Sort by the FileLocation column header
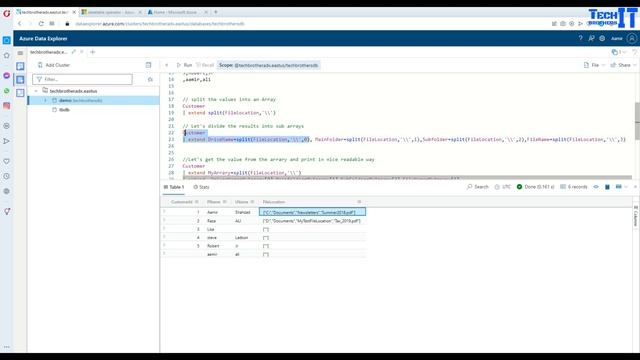The height and width of the screenshot is (360, 640). [x=274, y=202]
